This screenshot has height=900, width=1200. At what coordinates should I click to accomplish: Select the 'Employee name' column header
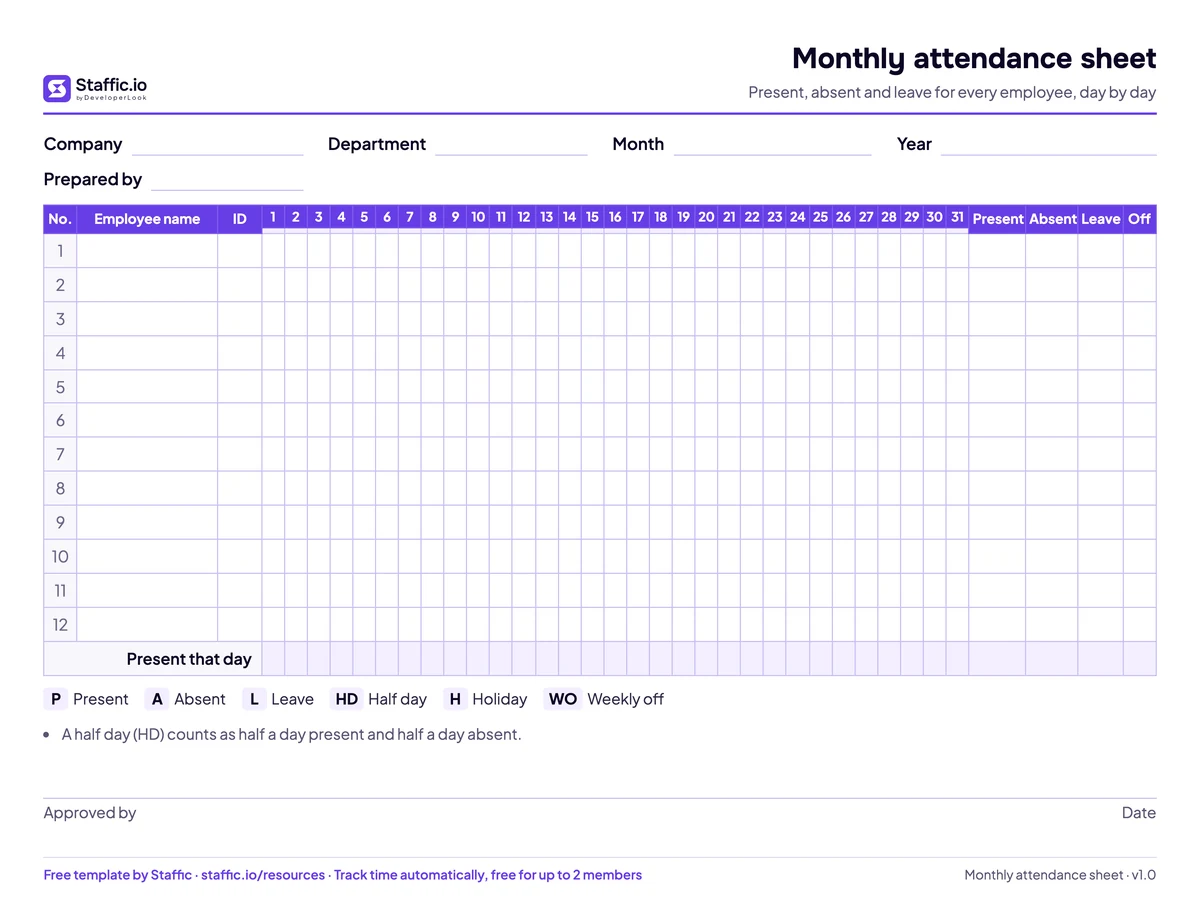pos(147,219)
